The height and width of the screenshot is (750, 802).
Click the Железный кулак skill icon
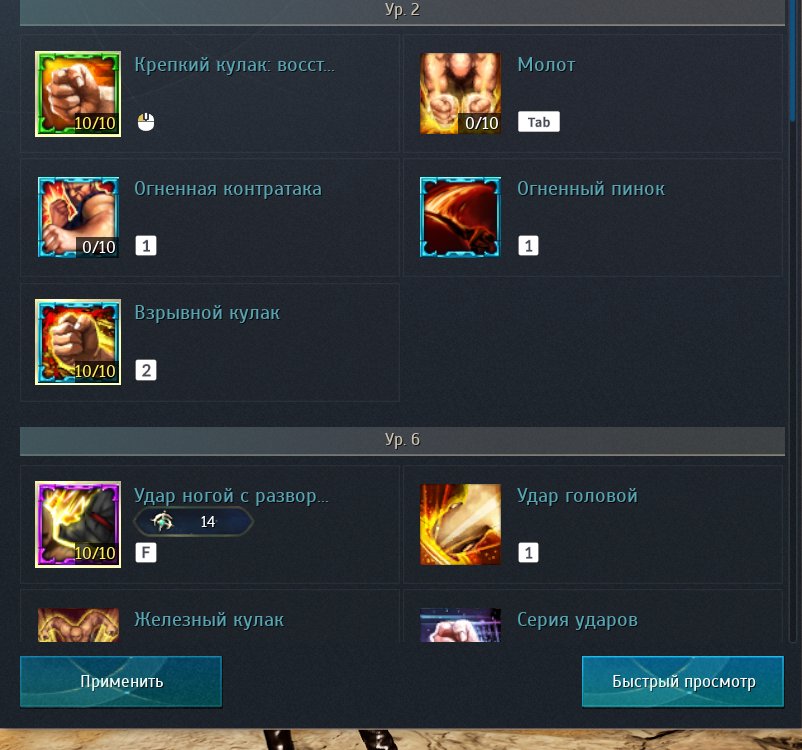tap(78, 625)
